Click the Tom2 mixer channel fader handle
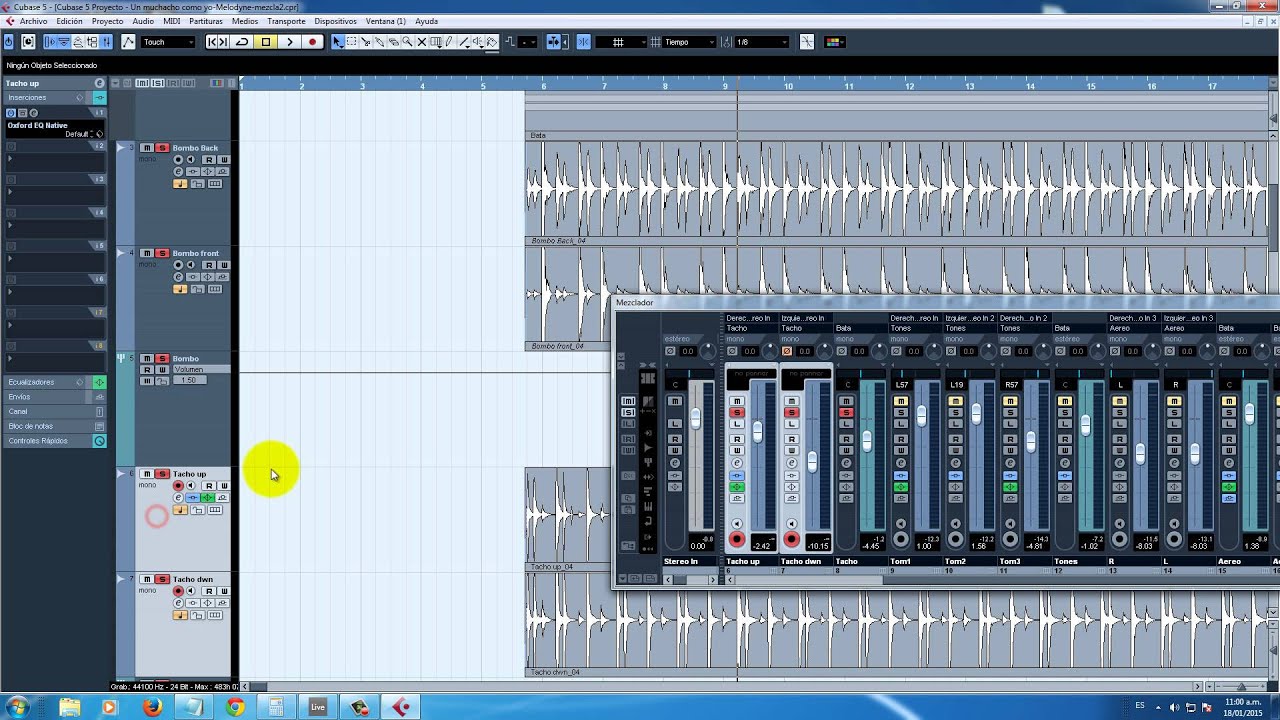The height and width of the screenshot is (720, 1280). (x=976, y=413)
